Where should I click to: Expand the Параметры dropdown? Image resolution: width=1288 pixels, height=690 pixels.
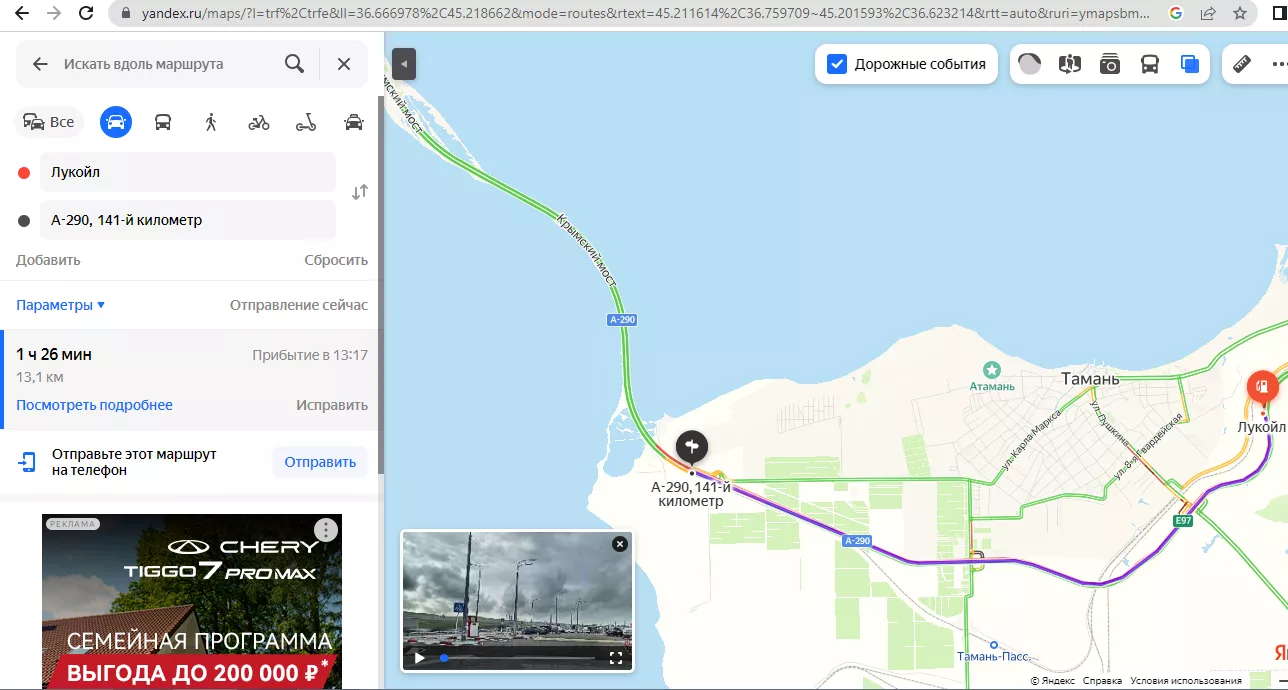(x=60, y=305)
